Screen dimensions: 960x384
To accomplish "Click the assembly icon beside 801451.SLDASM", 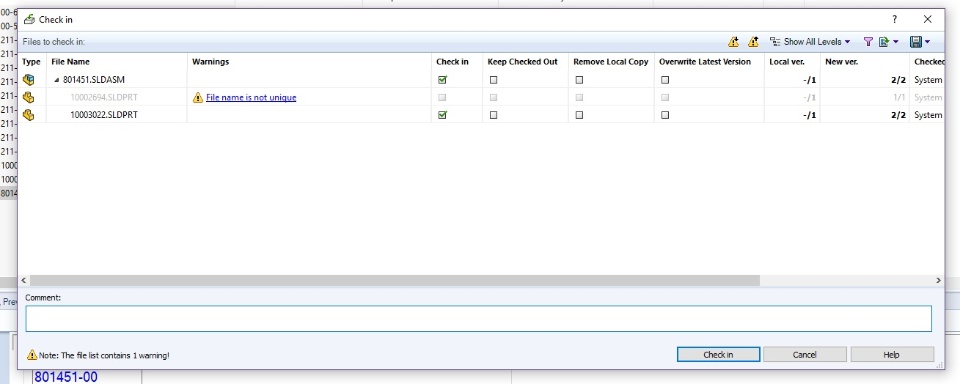I will pos(28,80).
